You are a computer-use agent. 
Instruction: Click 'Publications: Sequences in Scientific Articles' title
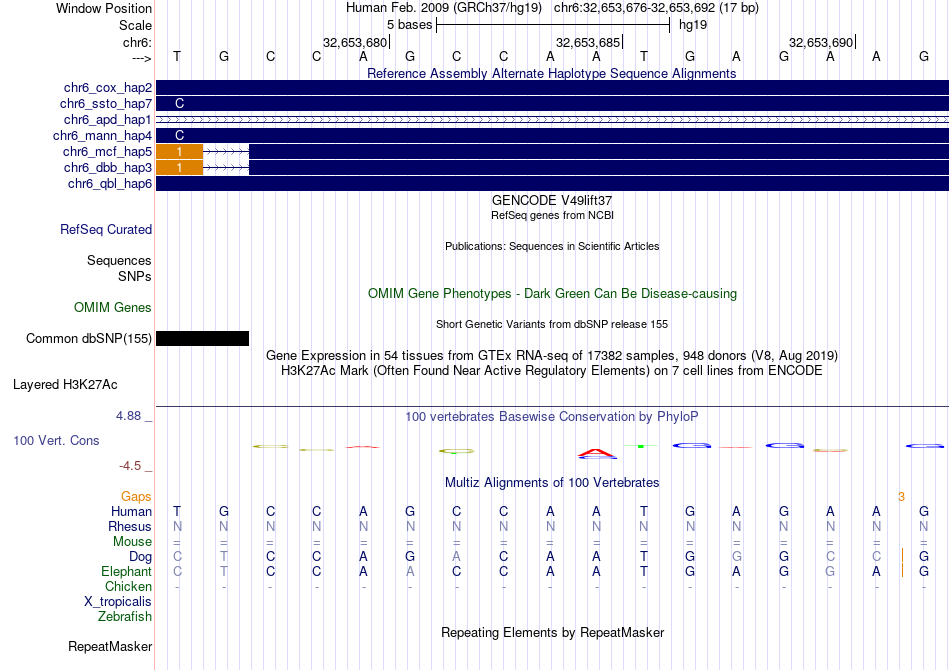click(x=552, y=246)
